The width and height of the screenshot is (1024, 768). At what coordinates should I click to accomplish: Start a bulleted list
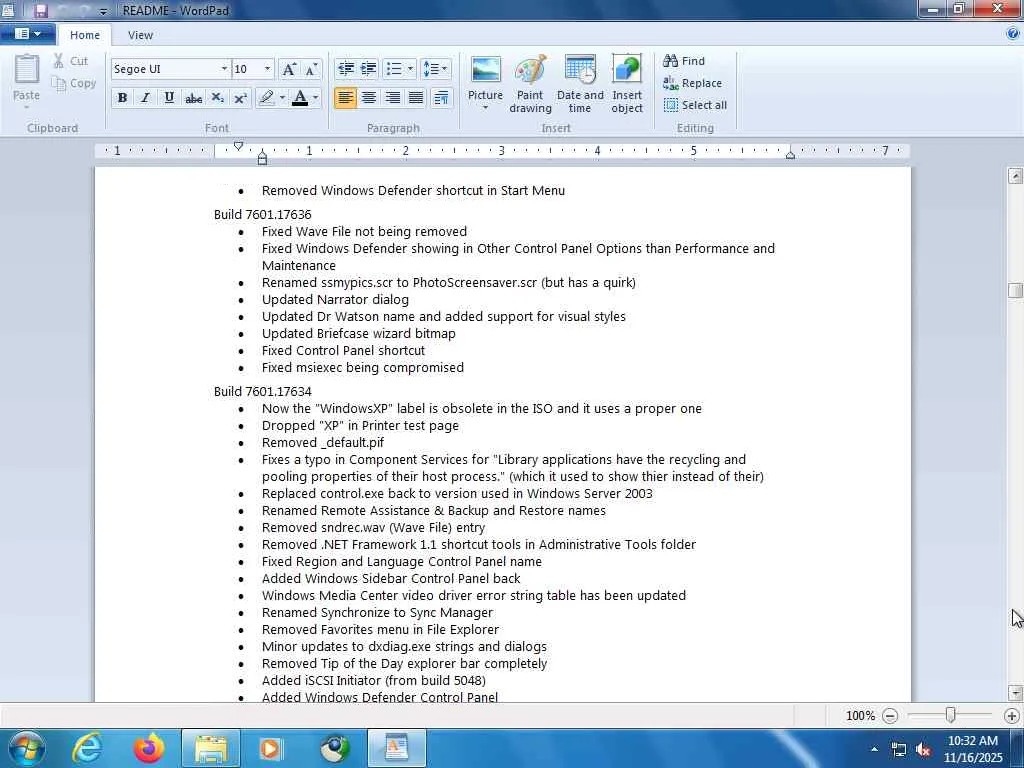click(394, 69)
